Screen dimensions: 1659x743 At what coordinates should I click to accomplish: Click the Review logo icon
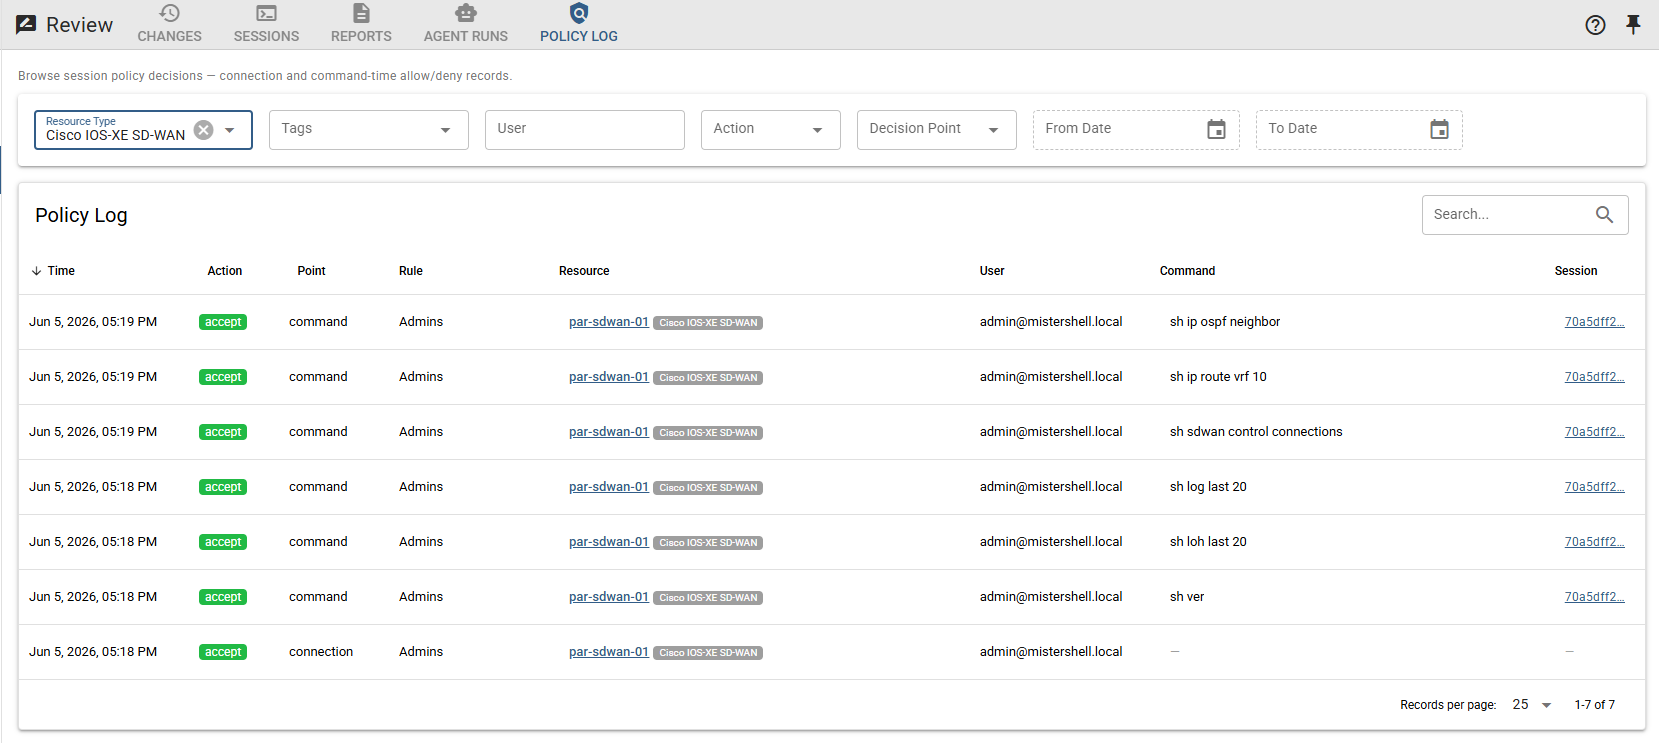pos(27,25)
